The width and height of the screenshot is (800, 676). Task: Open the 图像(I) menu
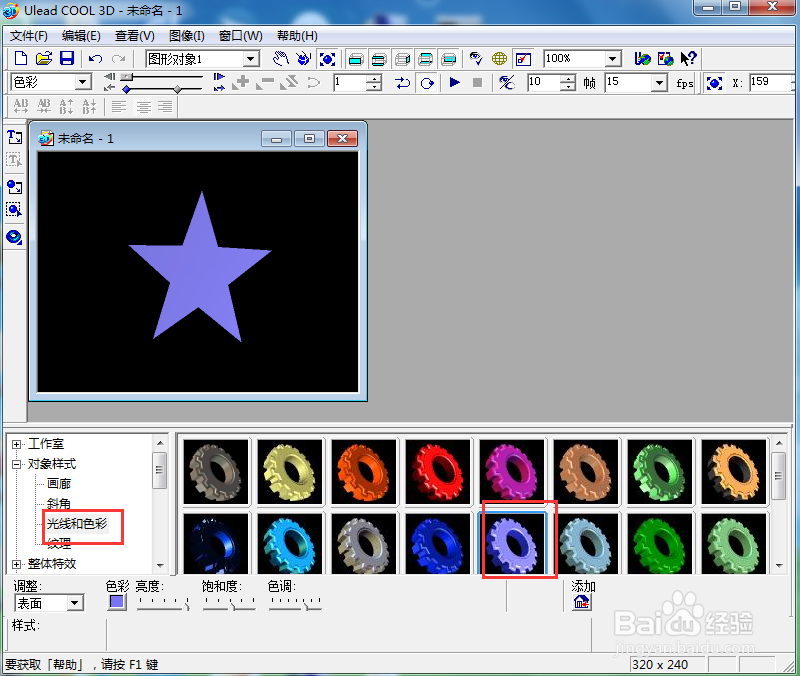(x=187, y=36)
